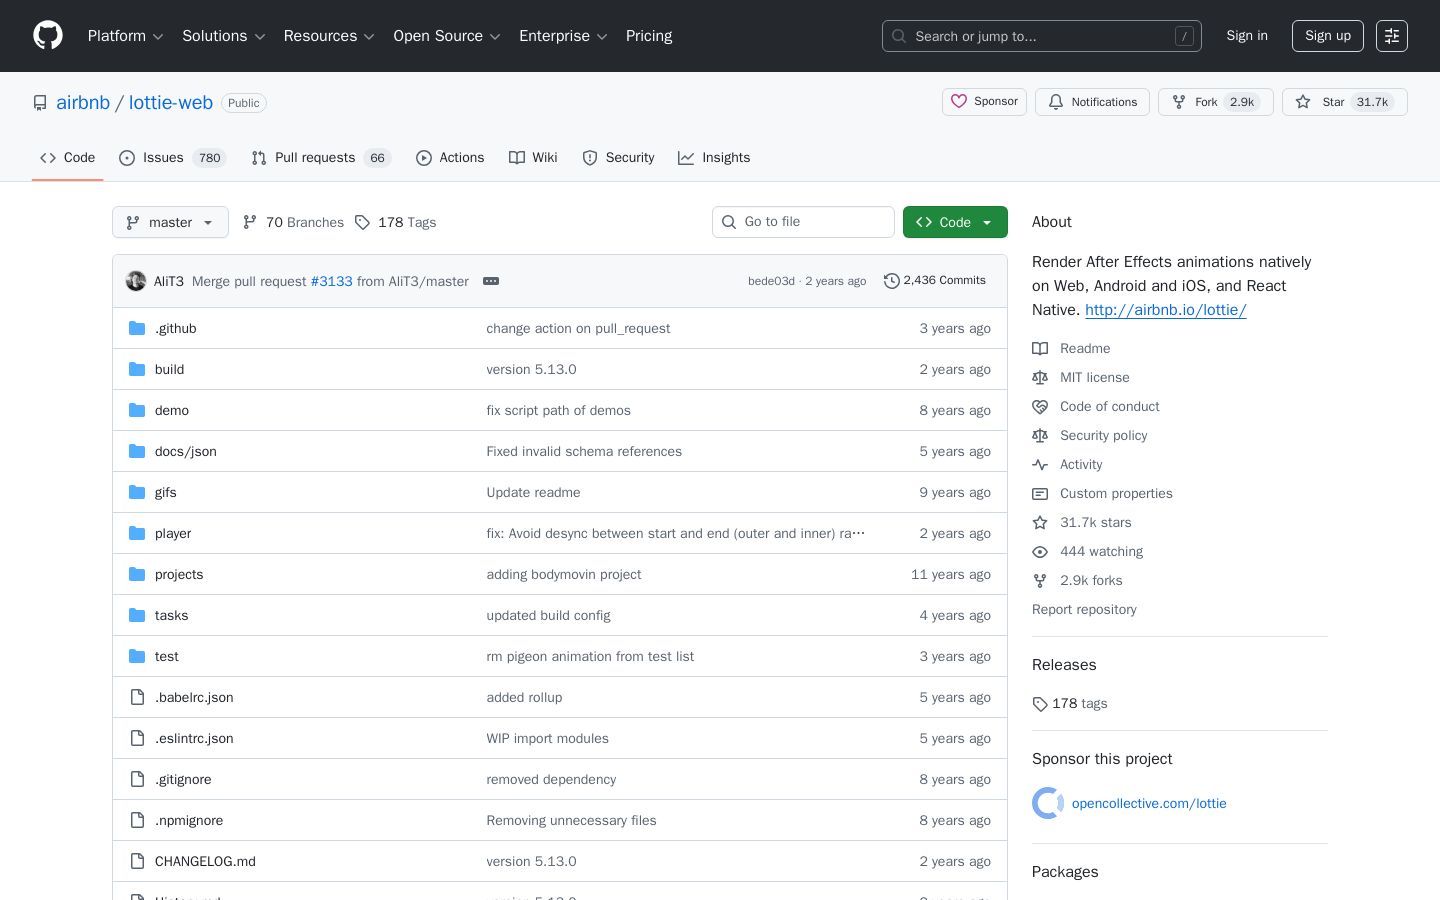This screenshot has width=1440, height=900.
Task: Switch to the Pull requests tab
Action: 320,158
